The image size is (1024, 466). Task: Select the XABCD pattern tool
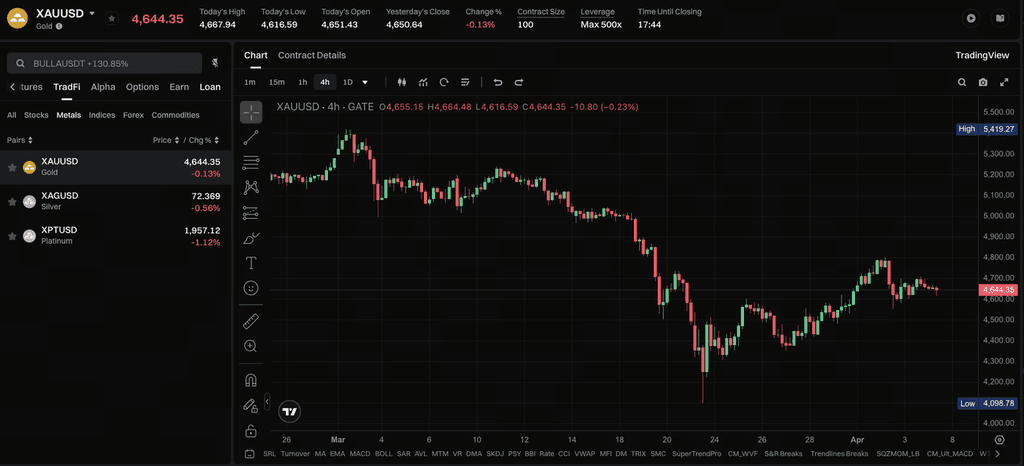(251, 188)
